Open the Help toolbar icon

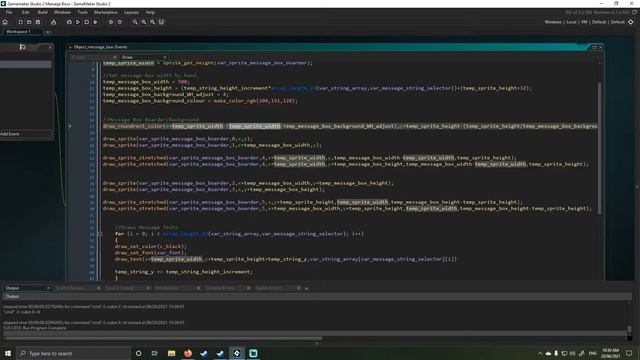(x=120, y=22)
